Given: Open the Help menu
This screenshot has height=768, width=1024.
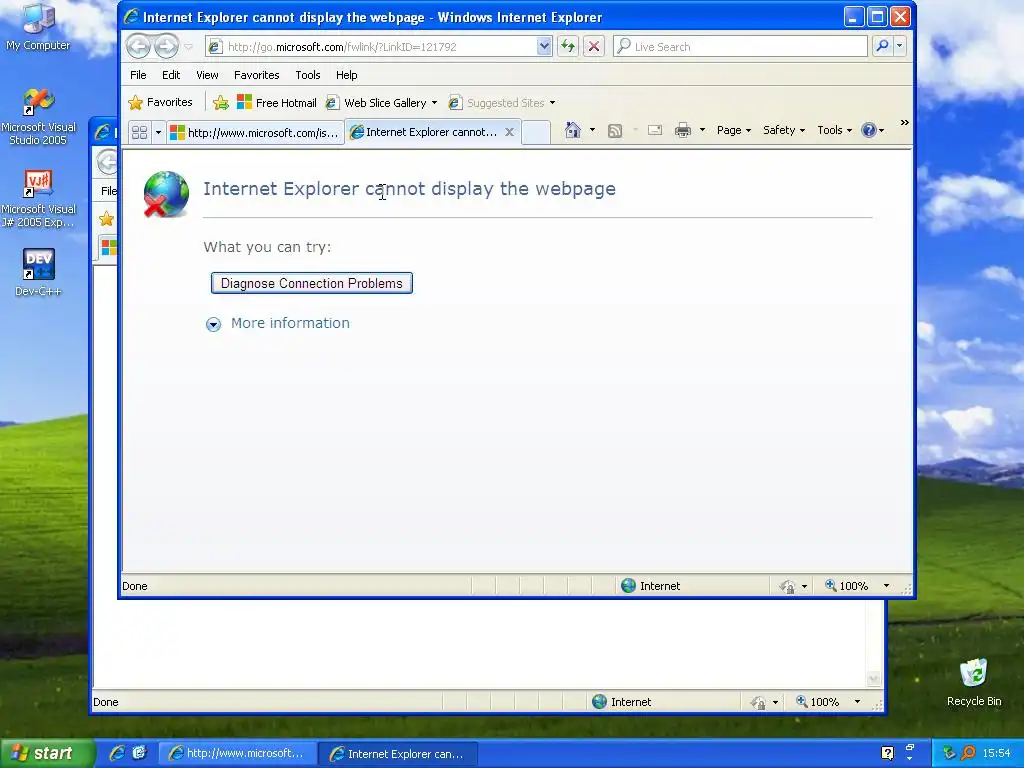Looking at the screenshot, I should click(x=347, y=75).
